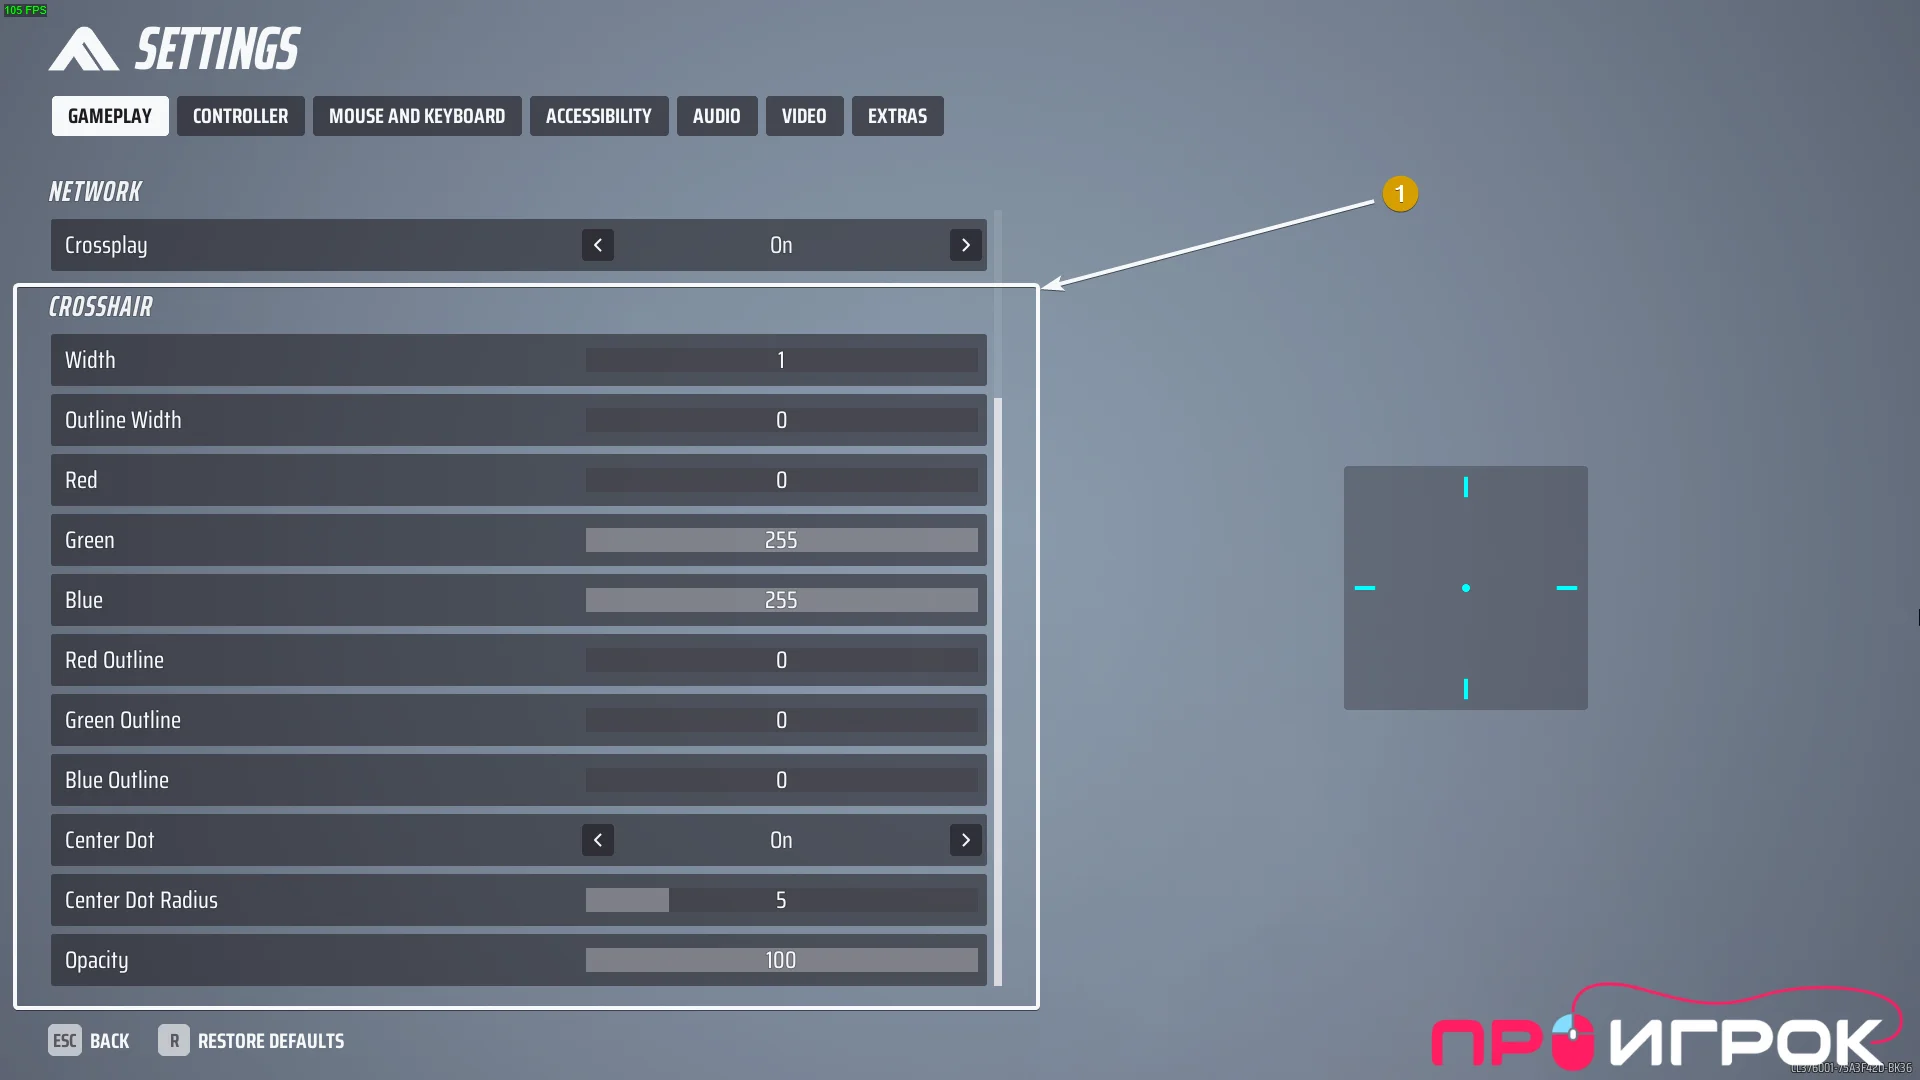Select the GAMEPLAY settings tab

(x=109, y=116)
